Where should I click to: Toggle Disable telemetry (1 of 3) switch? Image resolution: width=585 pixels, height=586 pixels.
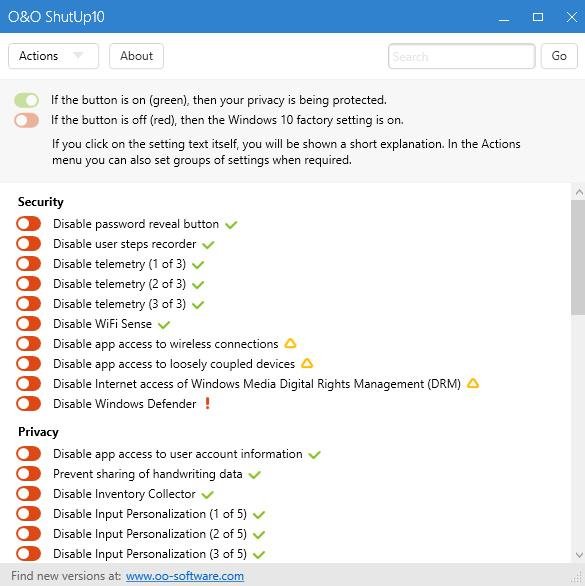point(28,263)
